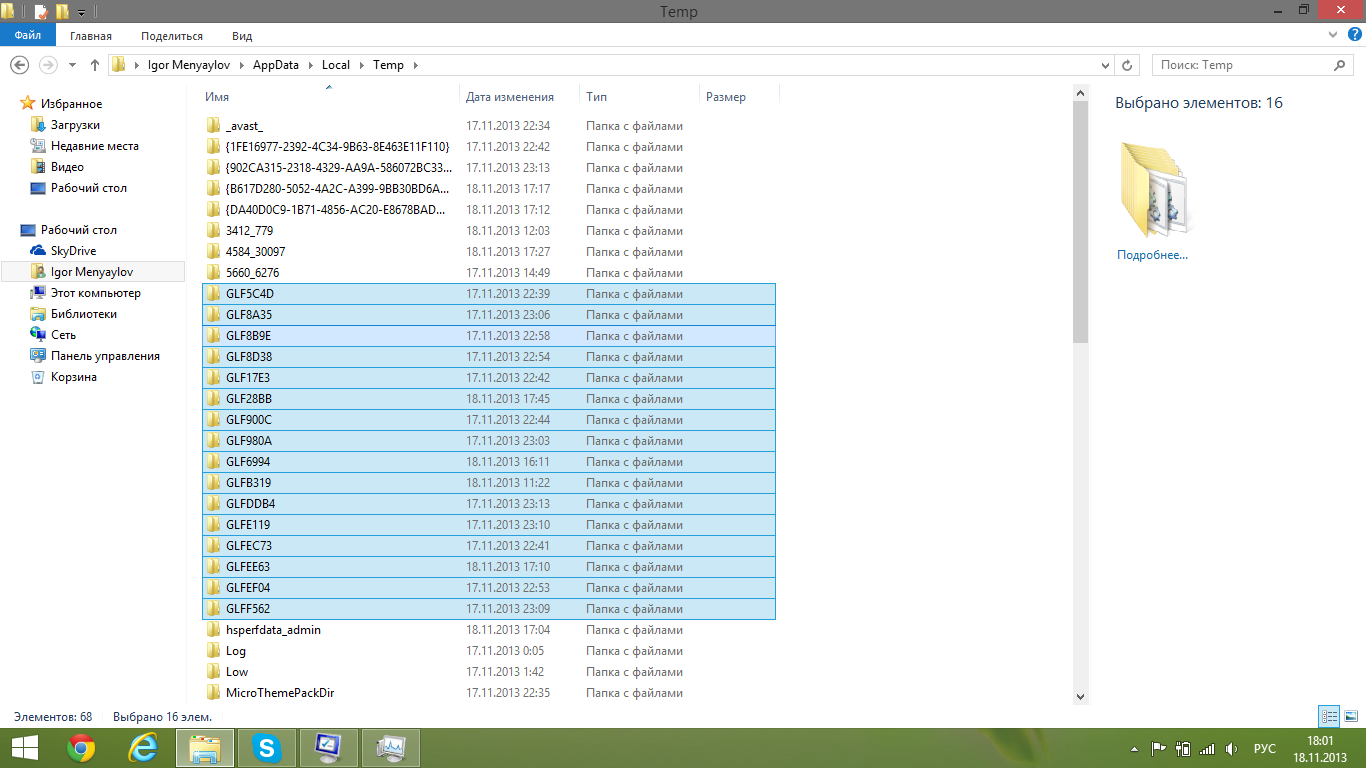1366x768 pixels.
Task: Open Skype from the taskbar
Action: coord(267,747)
